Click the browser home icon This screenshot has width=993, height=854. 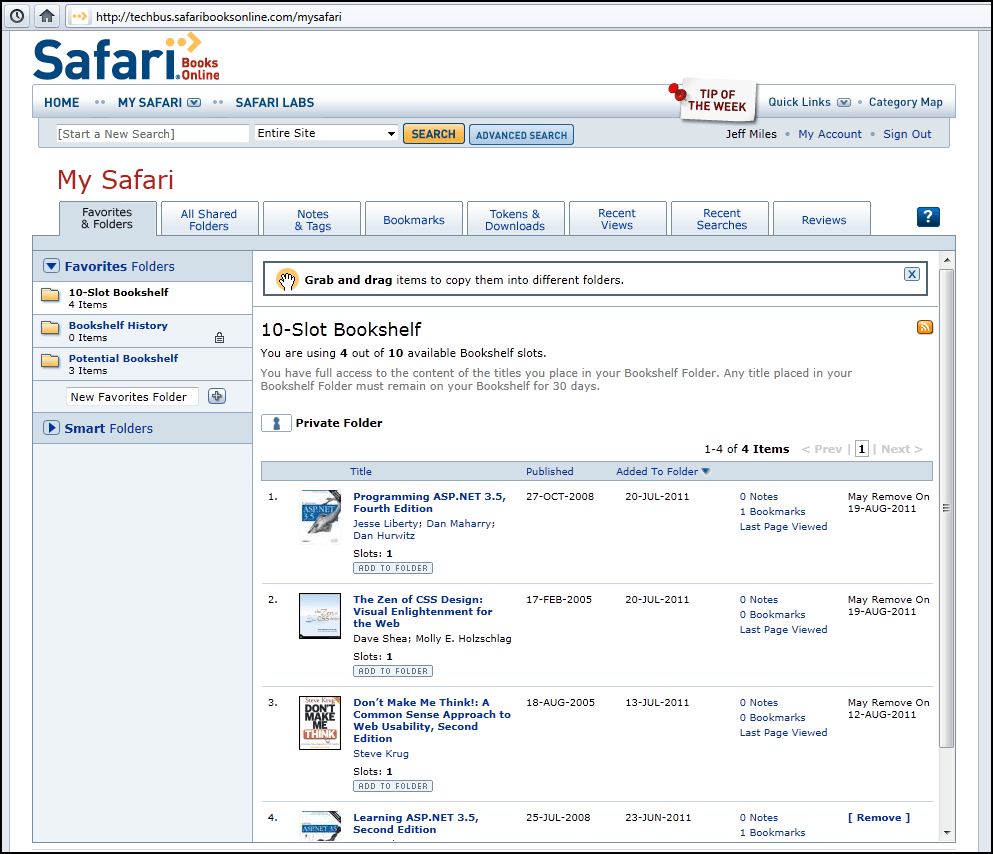[47, 16]
